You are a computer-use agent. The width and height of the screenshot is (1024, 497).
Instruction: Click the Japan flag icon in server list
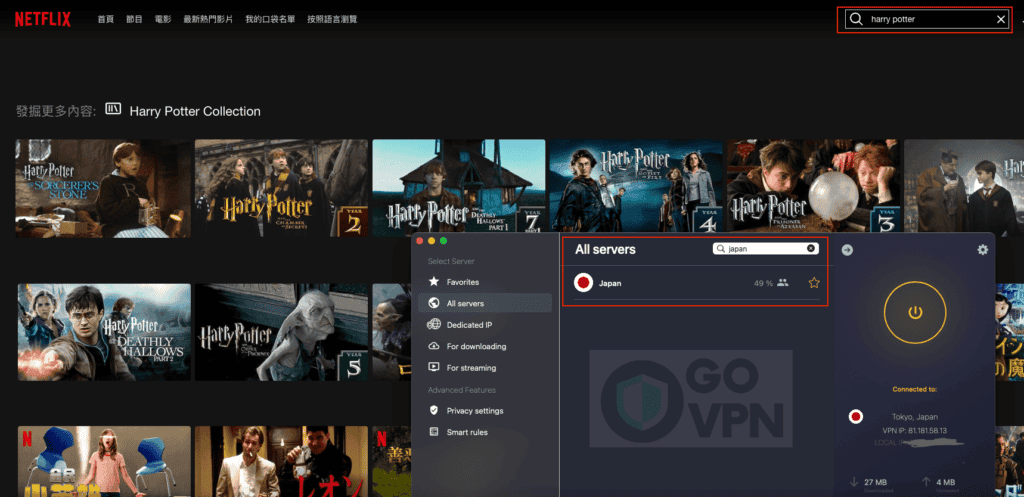point(583,283)
